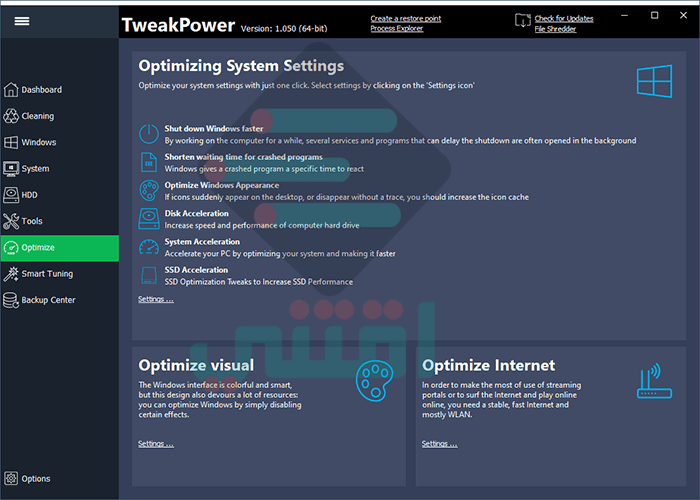700x500 pixels.
Task: Close the TweakPower window
Action: click(683, 16)
